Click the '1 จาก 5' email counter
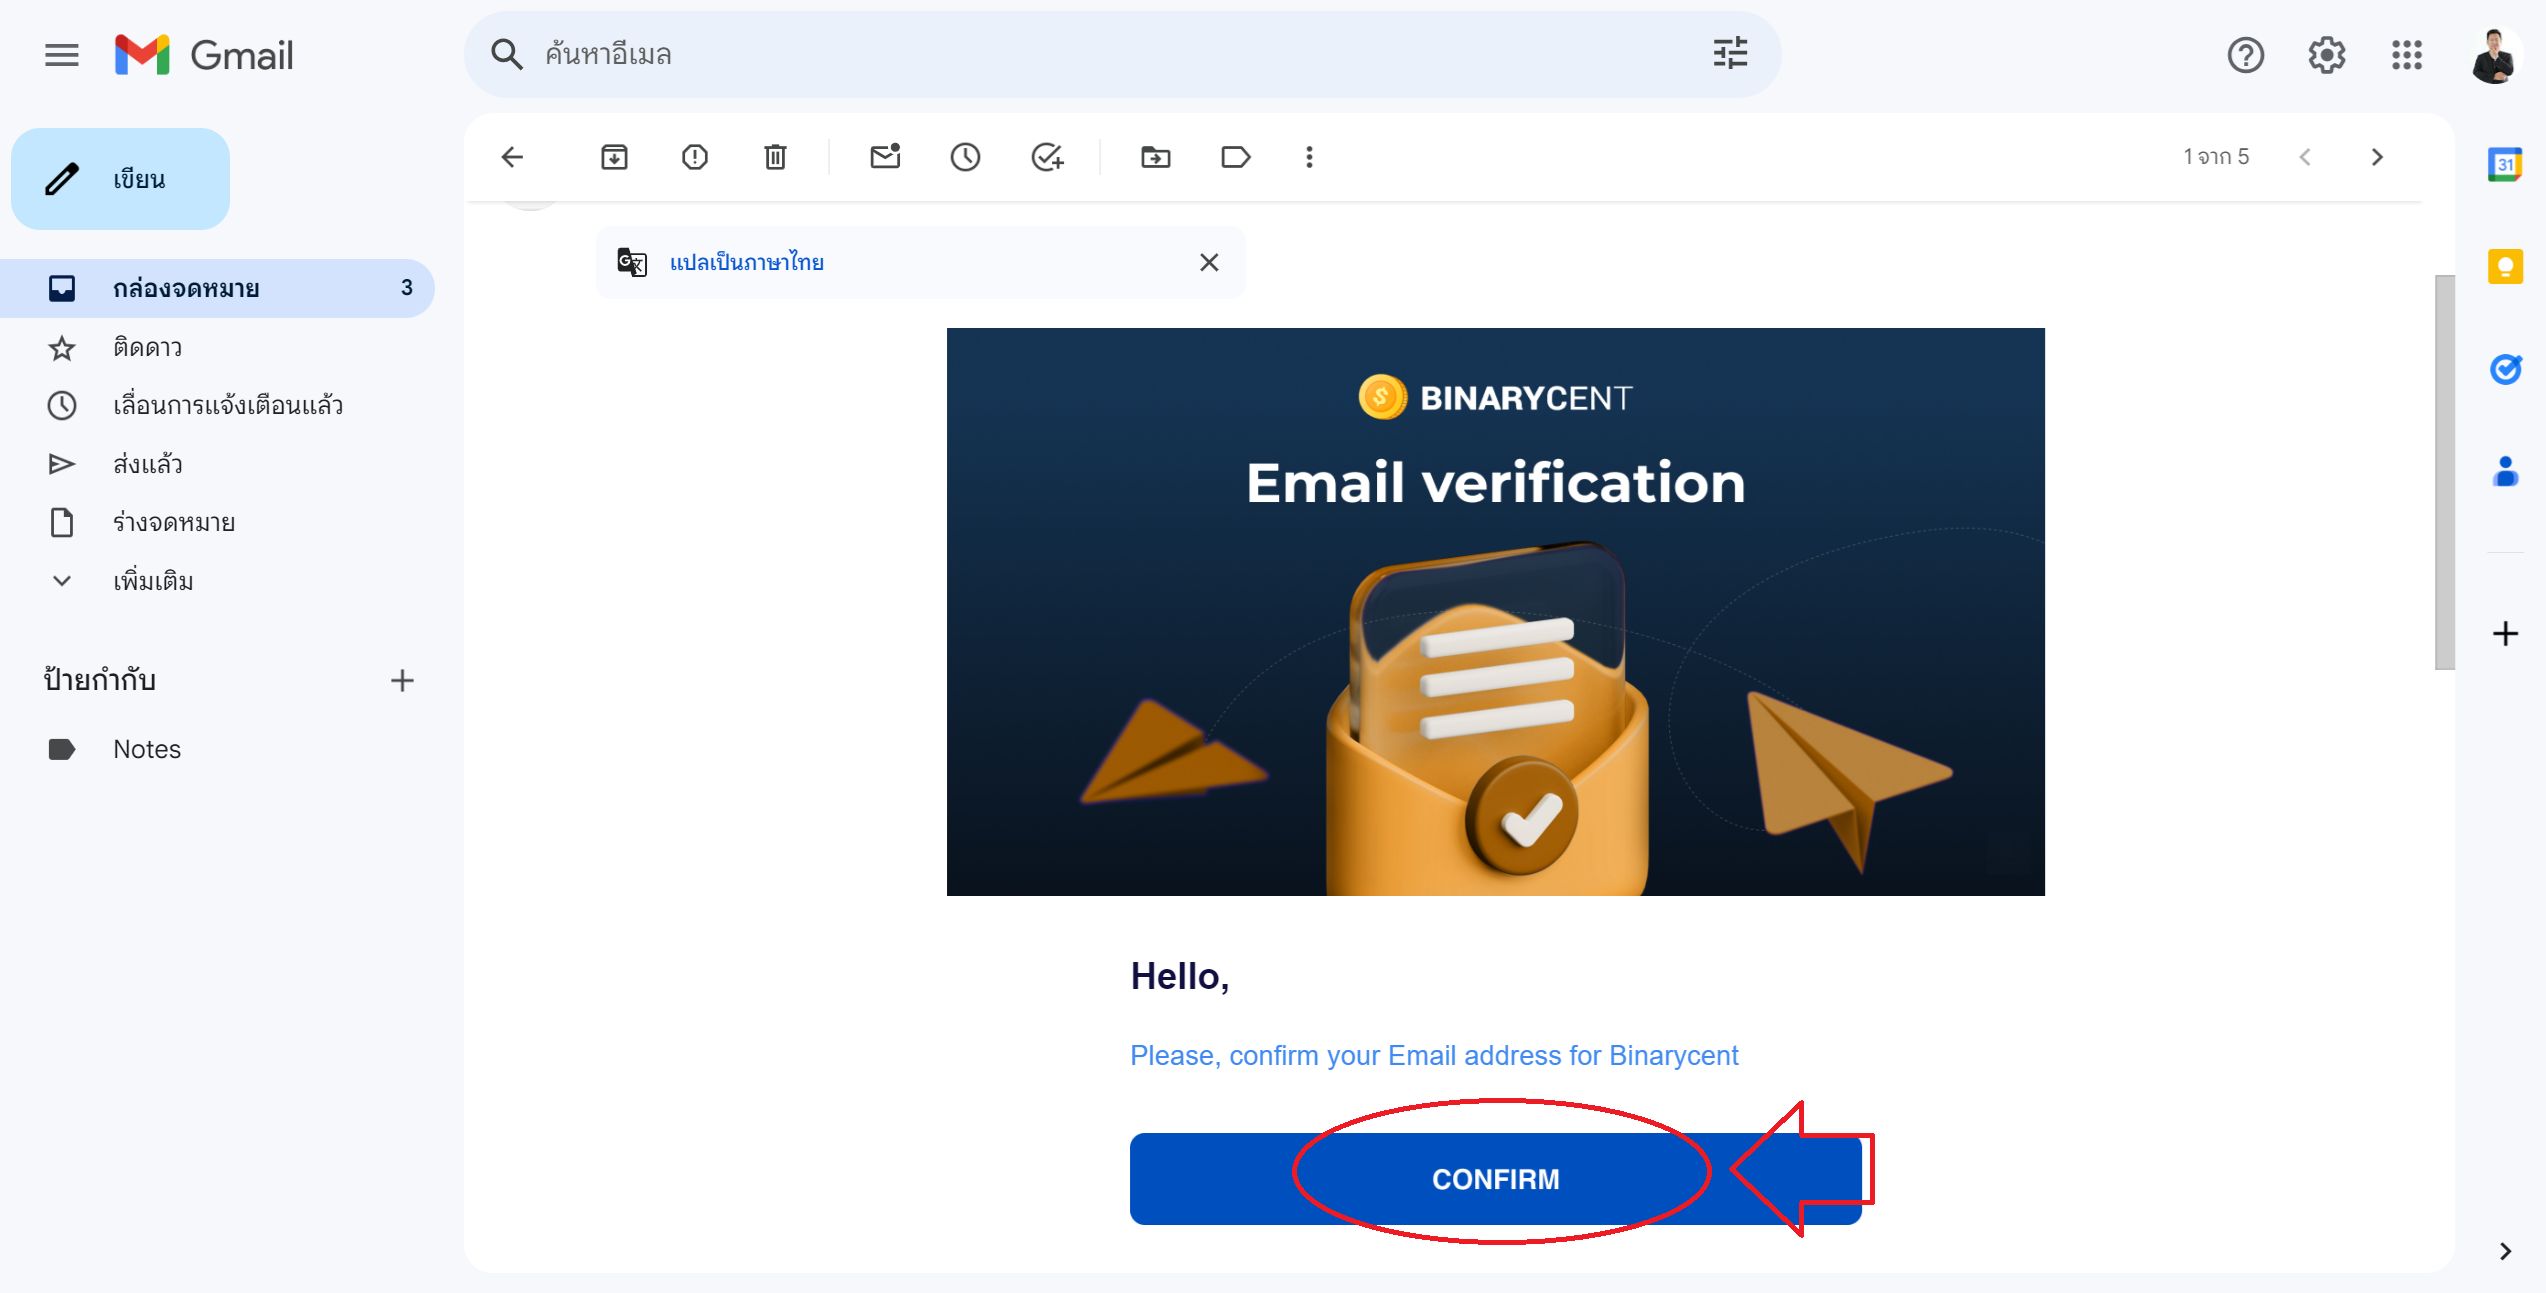Screen dimensions: 2546x1293 click(x=2215, y=157)
